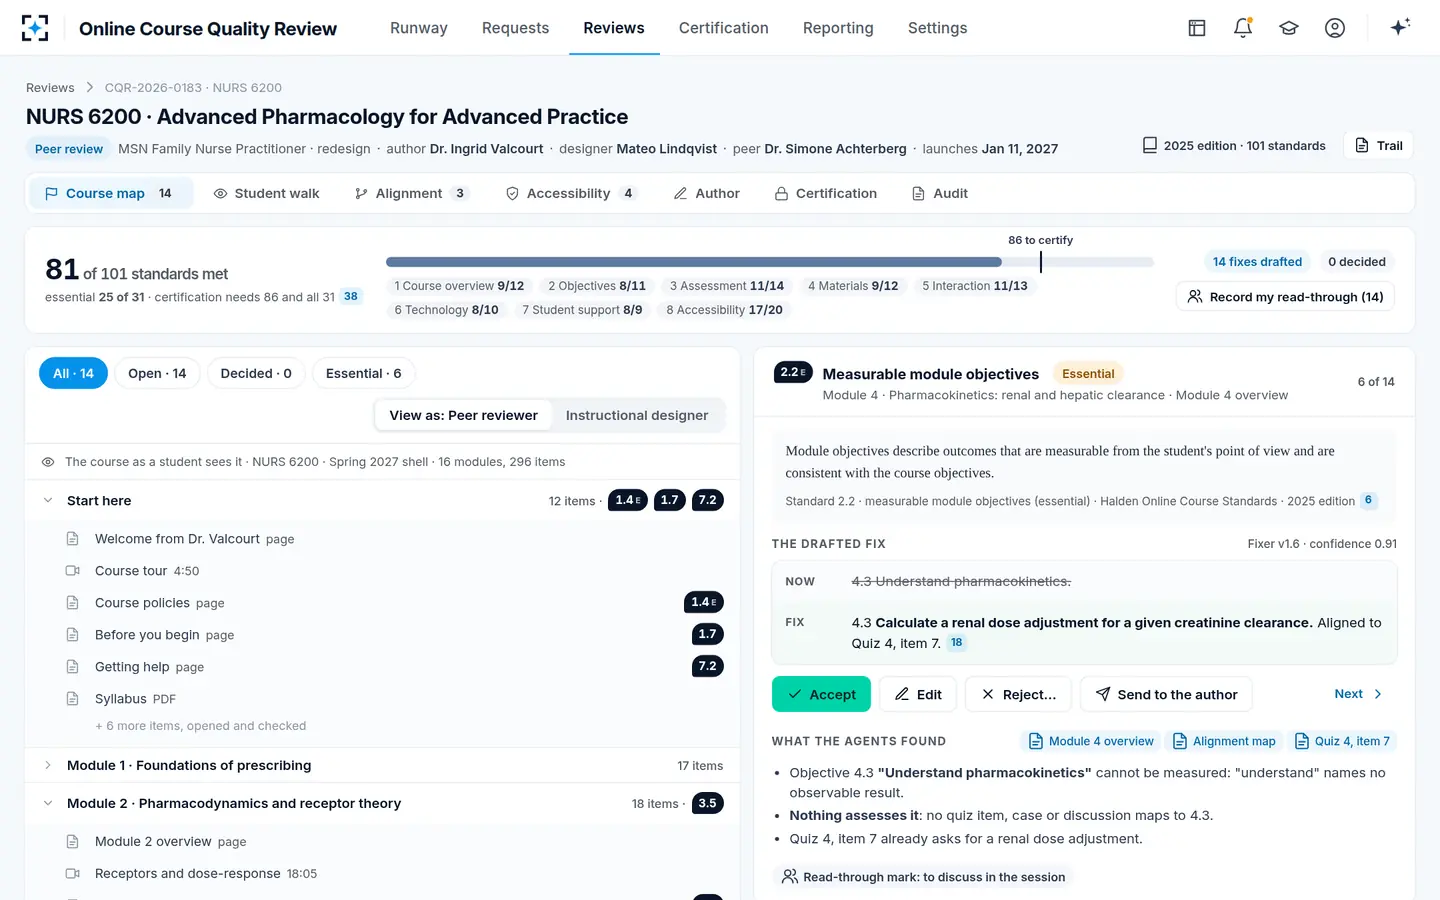Open the Reject... options
The height and width of the screenshot is (900, 1440).
1018,694
